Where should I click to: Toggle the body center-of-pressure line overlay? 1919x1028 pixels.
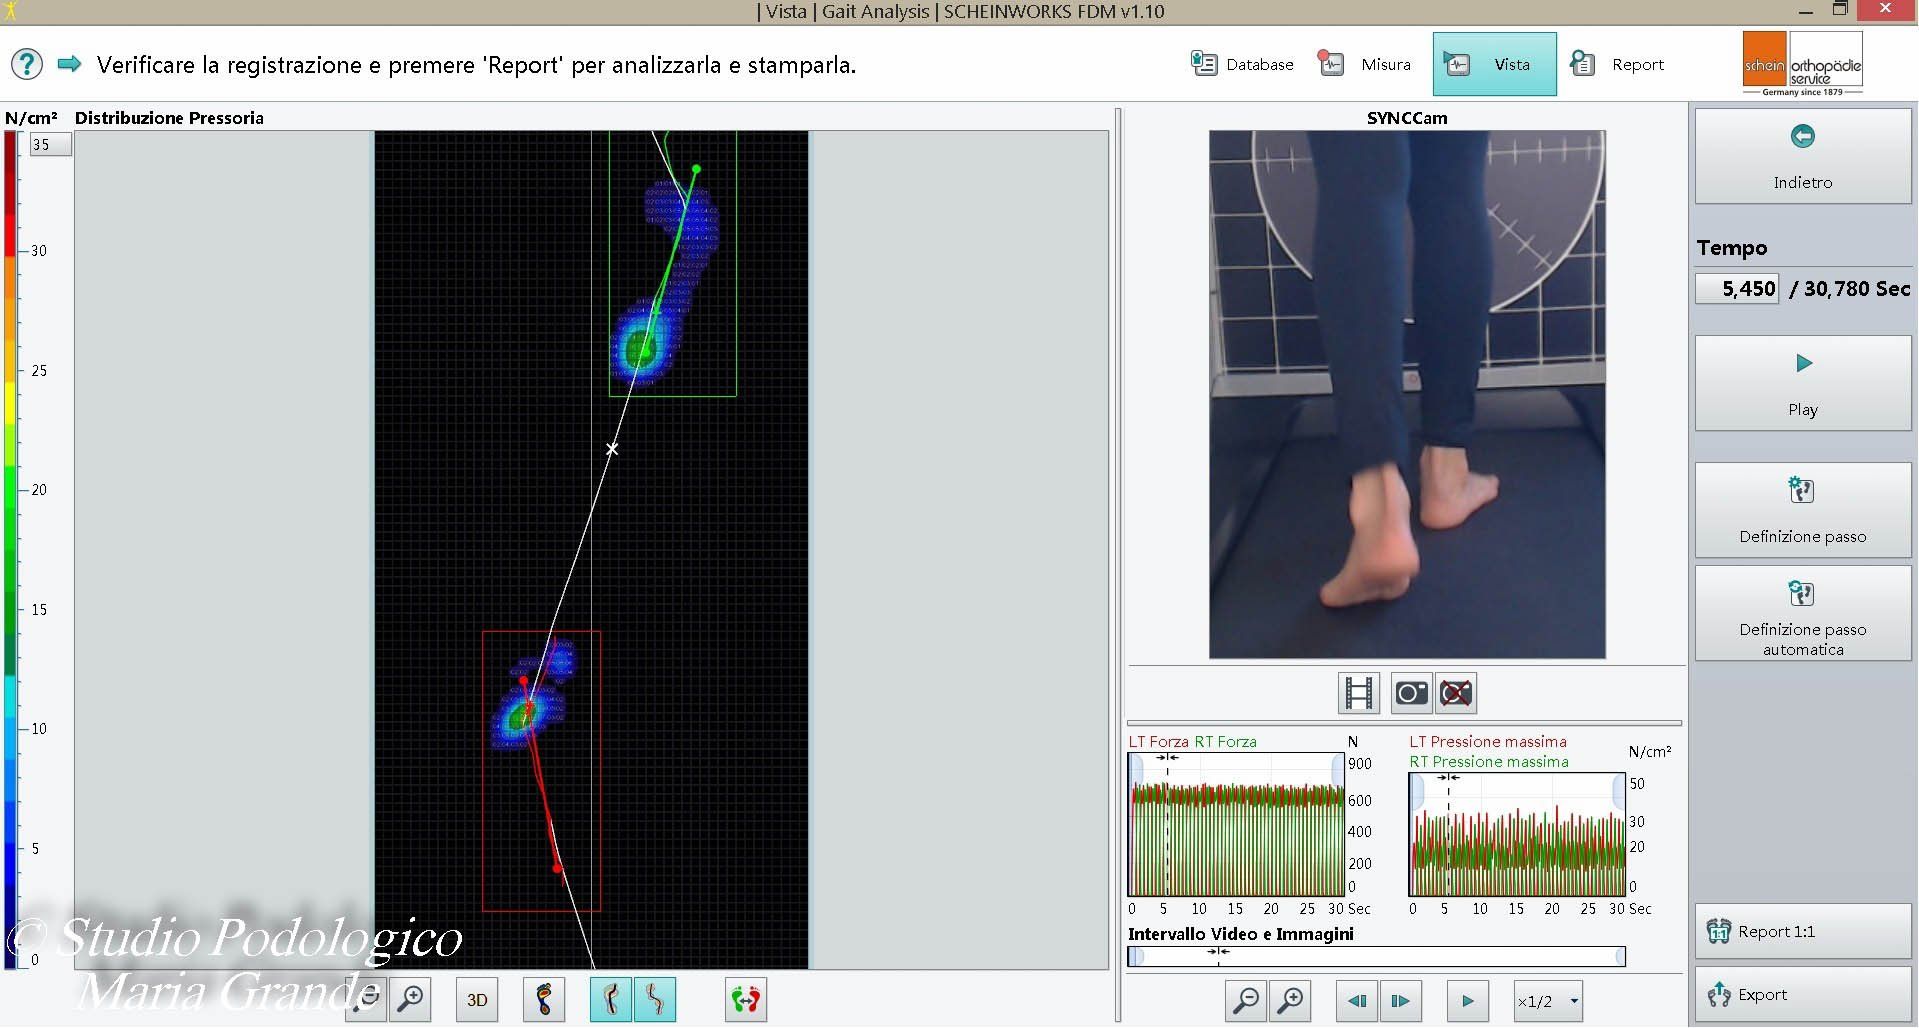tap(655, 999)
